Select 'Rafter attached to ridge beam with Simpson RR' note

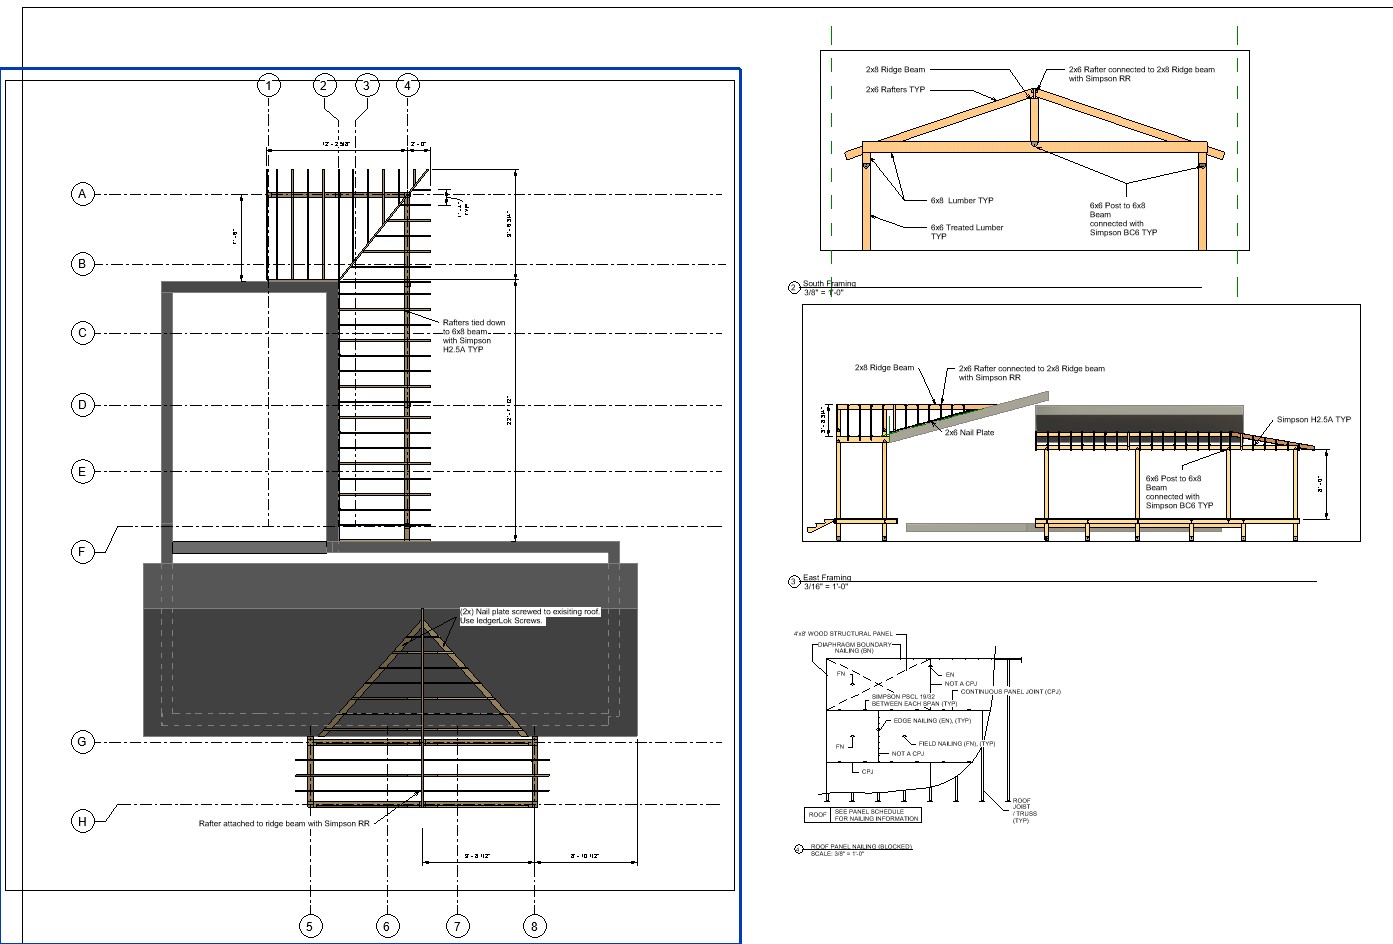(285, 824)
